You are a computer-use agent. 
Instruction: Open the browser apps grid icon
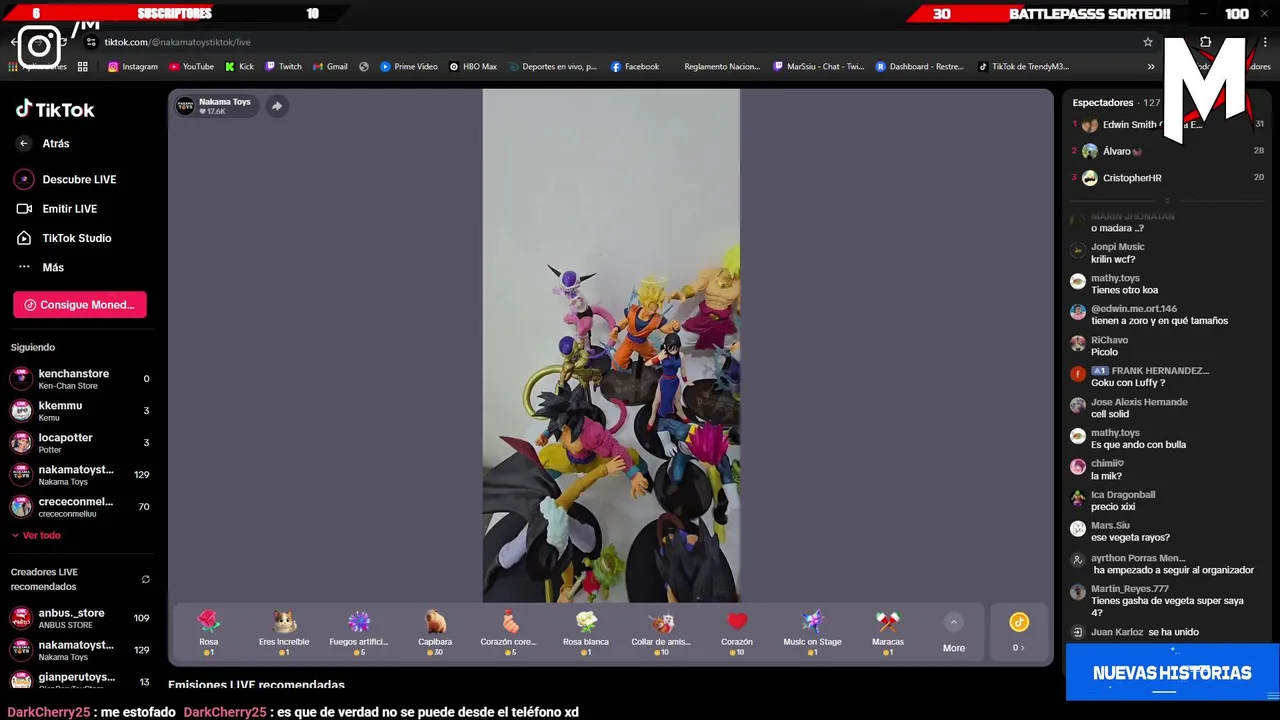tap(82, 67)
